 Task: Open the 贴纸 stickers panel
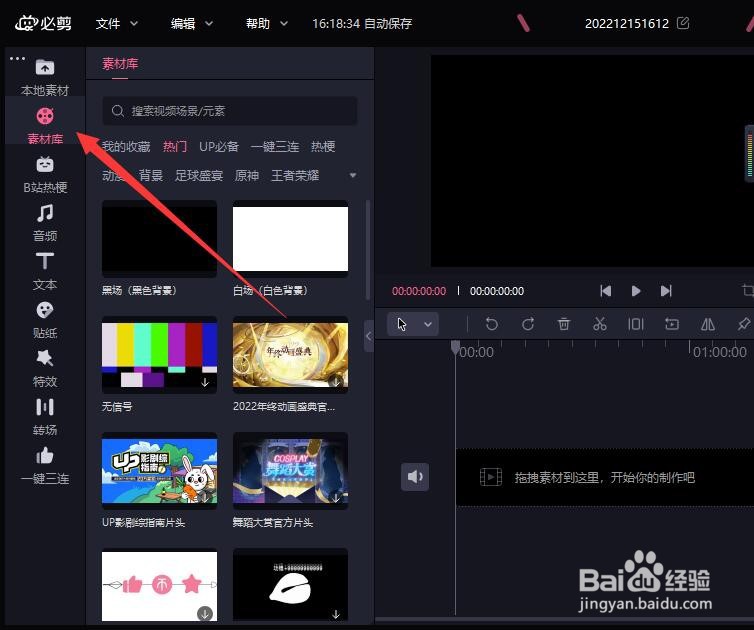[45, 320]
